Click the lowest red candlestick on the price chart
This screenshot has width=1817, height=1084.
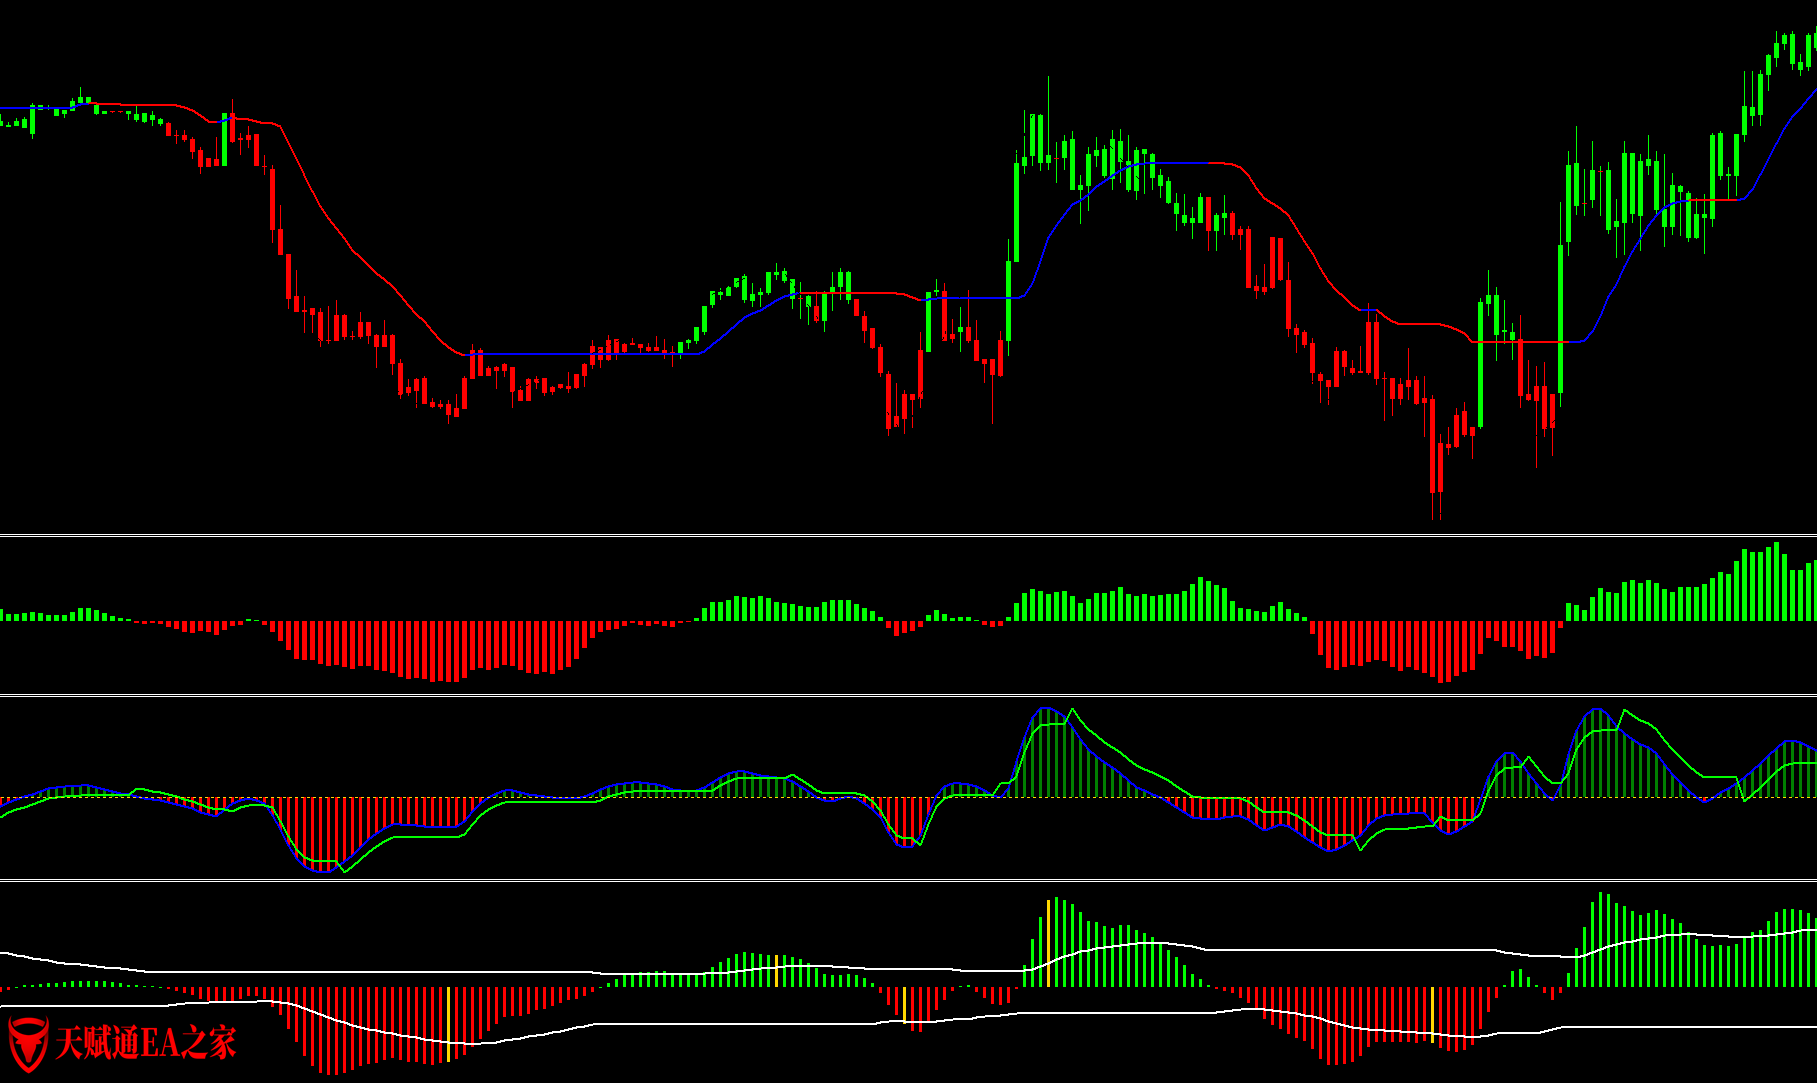[1434, 458]
